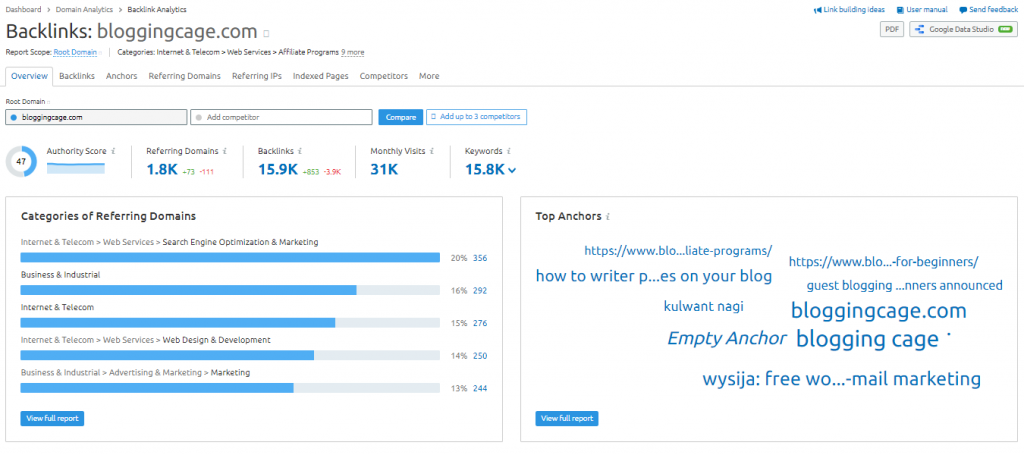Click the 'bloggingcage.com' anchor in Top Anchors
Viewport: 1024px width, 455px height.
[x=878, y=311]
